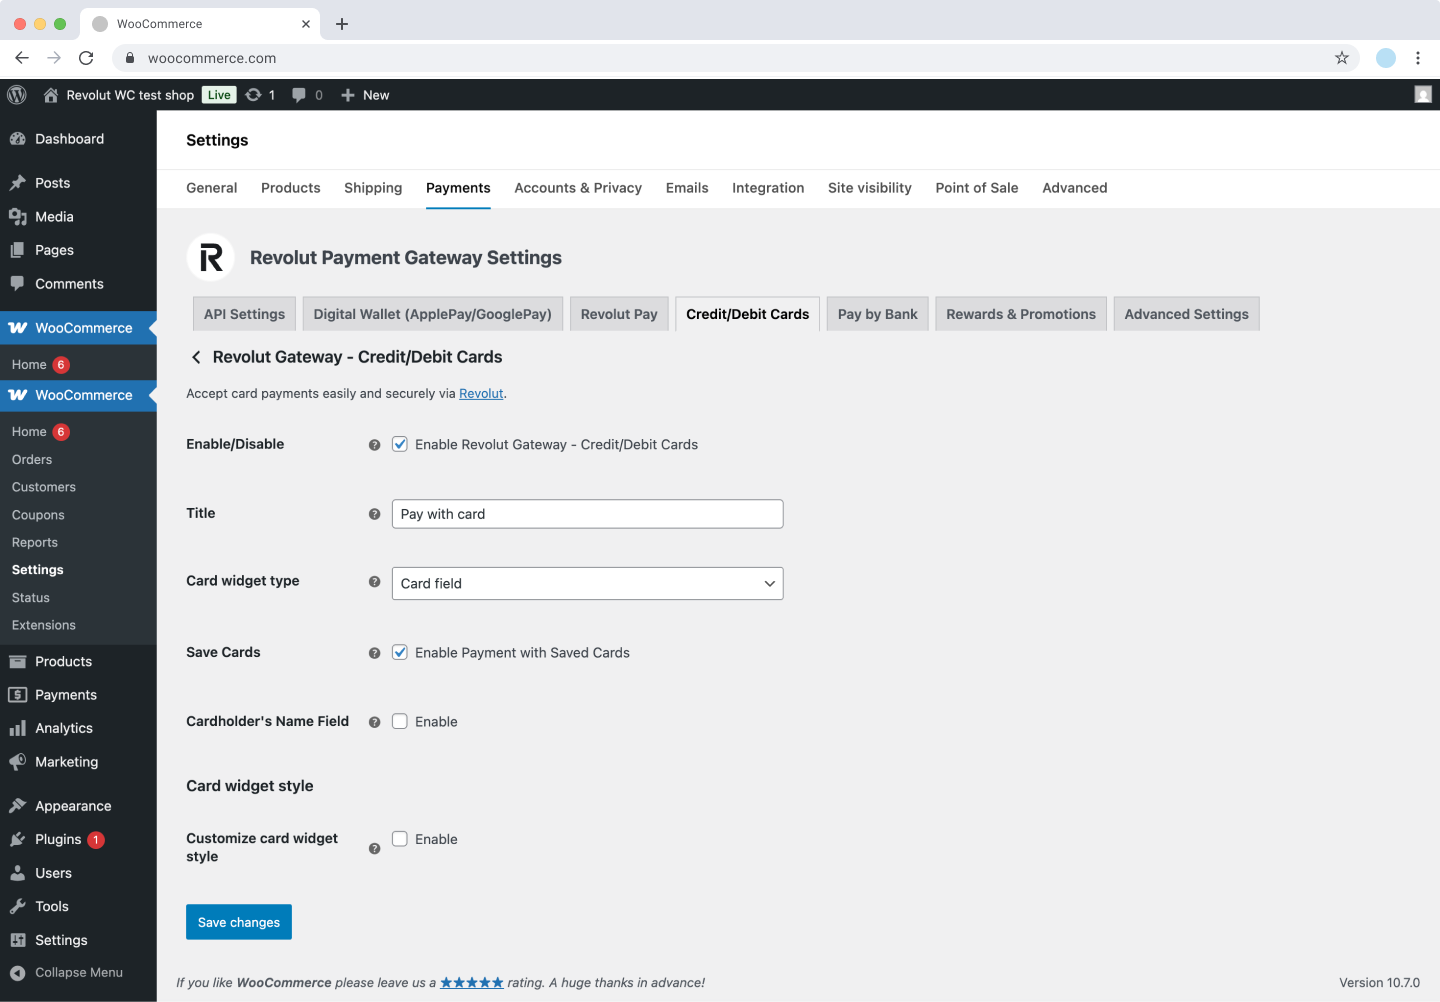The image size is (1440, 1002).
Task: Open the Advanced settings tab
Action: coord(1075,188)
